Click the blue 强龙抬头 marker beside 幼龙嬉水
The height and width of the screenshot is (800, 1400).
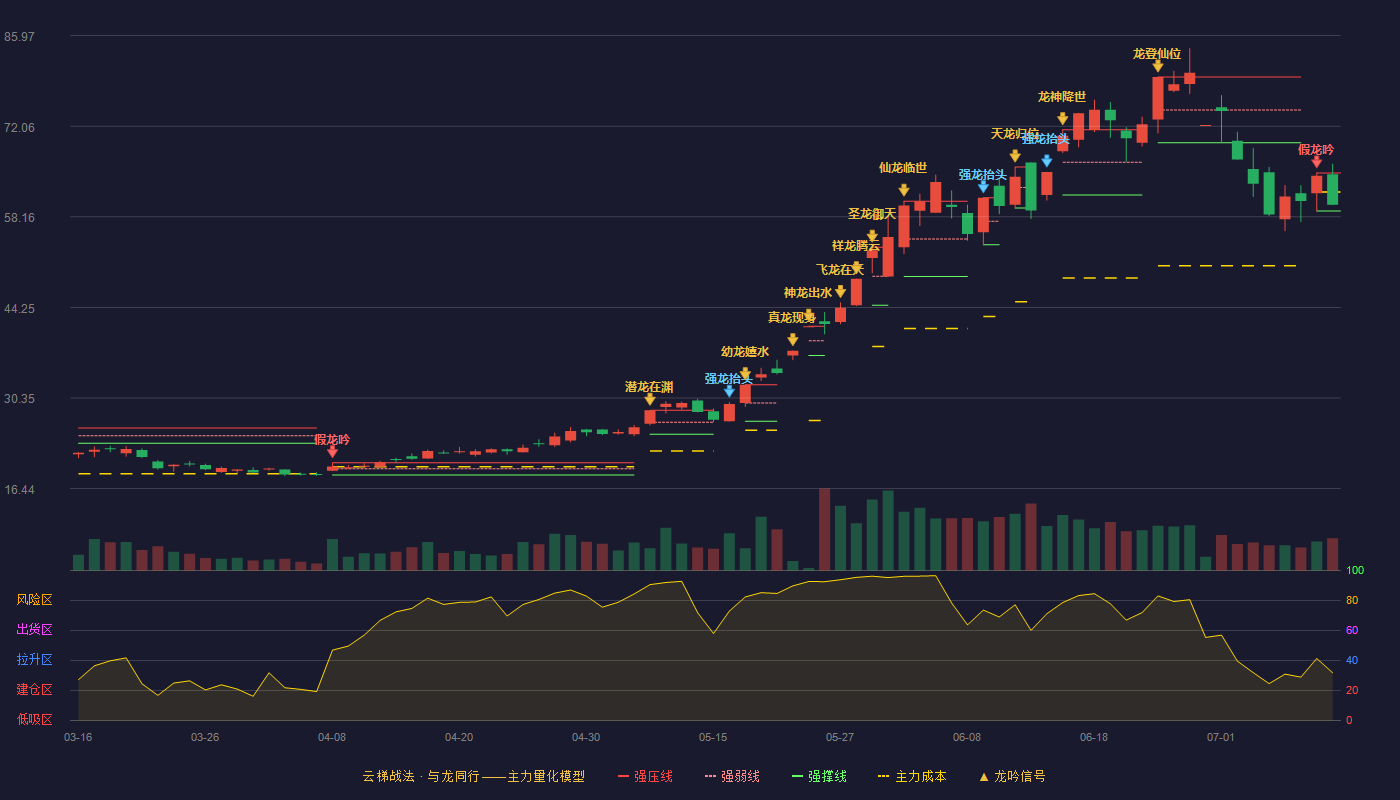pos(729,391)
